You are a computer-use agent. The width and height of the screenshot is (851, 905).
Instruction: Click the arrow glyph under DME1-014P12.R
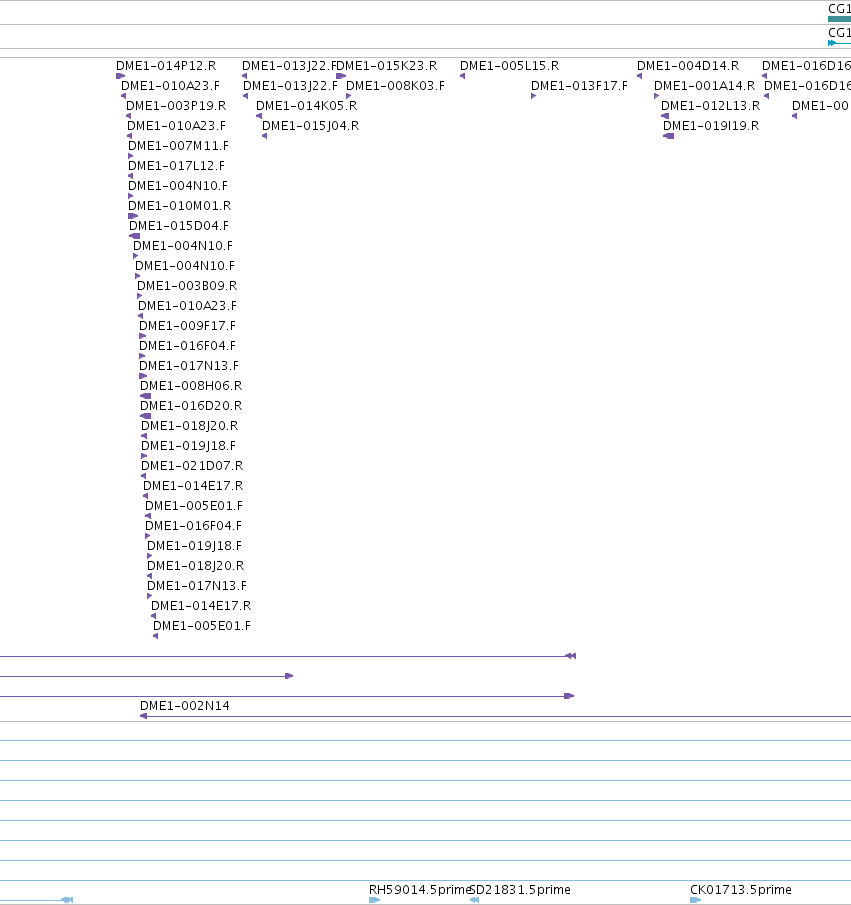[120, 76]
